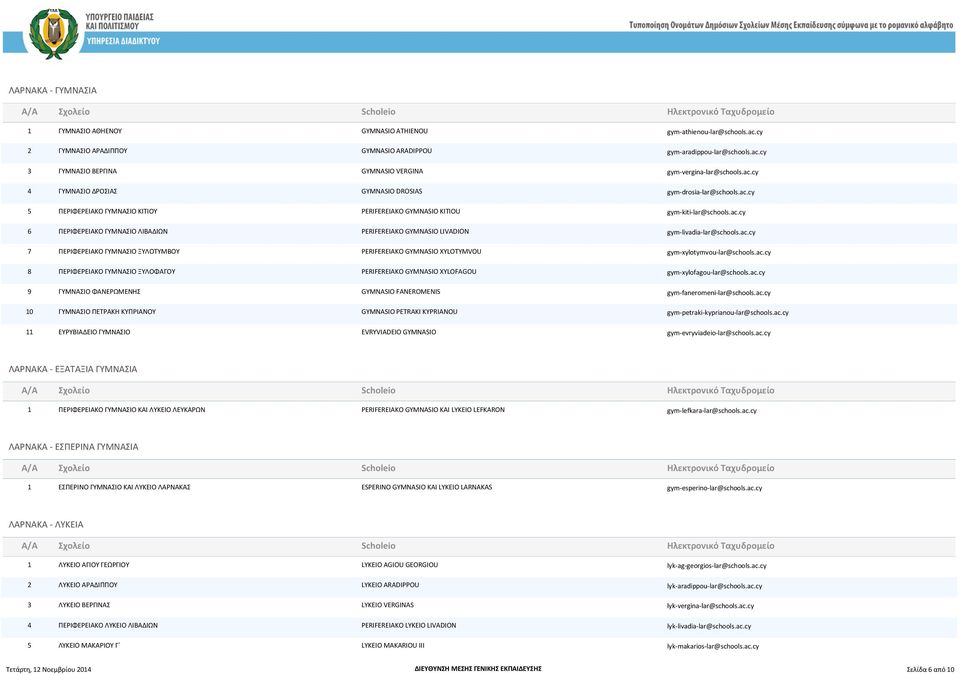Open email gym-athienou-lar@schools.ac.cy
This screenshot has width=960, height=675.
pyautogui.click(x=714, y=132)
